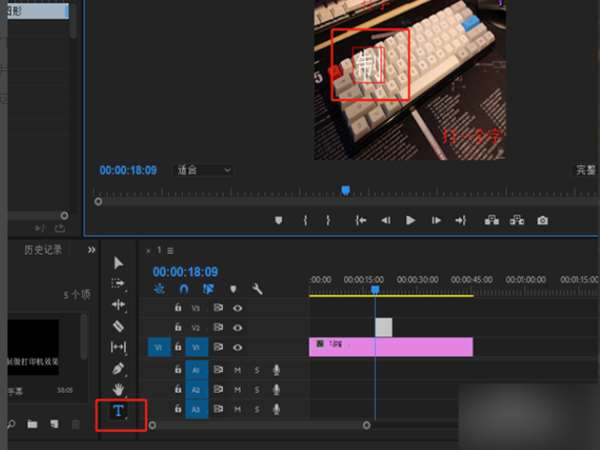Expand hidden panels double chevron

tap(91, 250)
